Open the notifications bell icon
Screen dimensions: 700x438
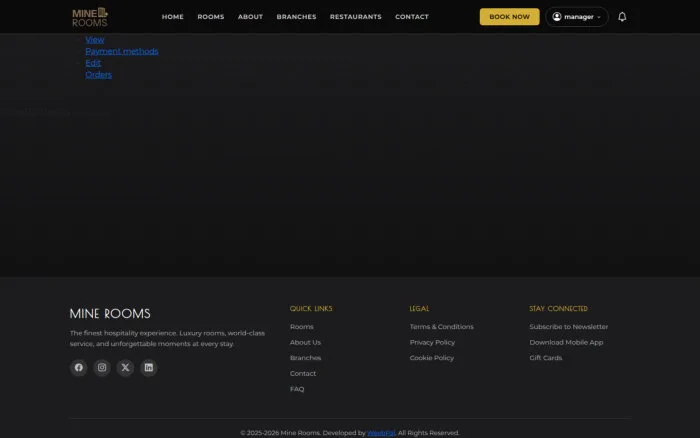pos(622,17)
